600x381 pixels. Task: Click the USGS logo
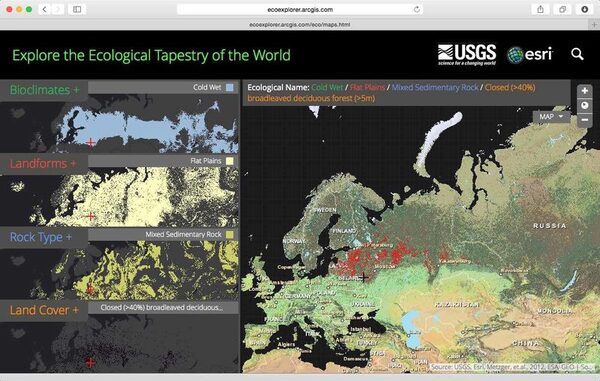point(467,55)
